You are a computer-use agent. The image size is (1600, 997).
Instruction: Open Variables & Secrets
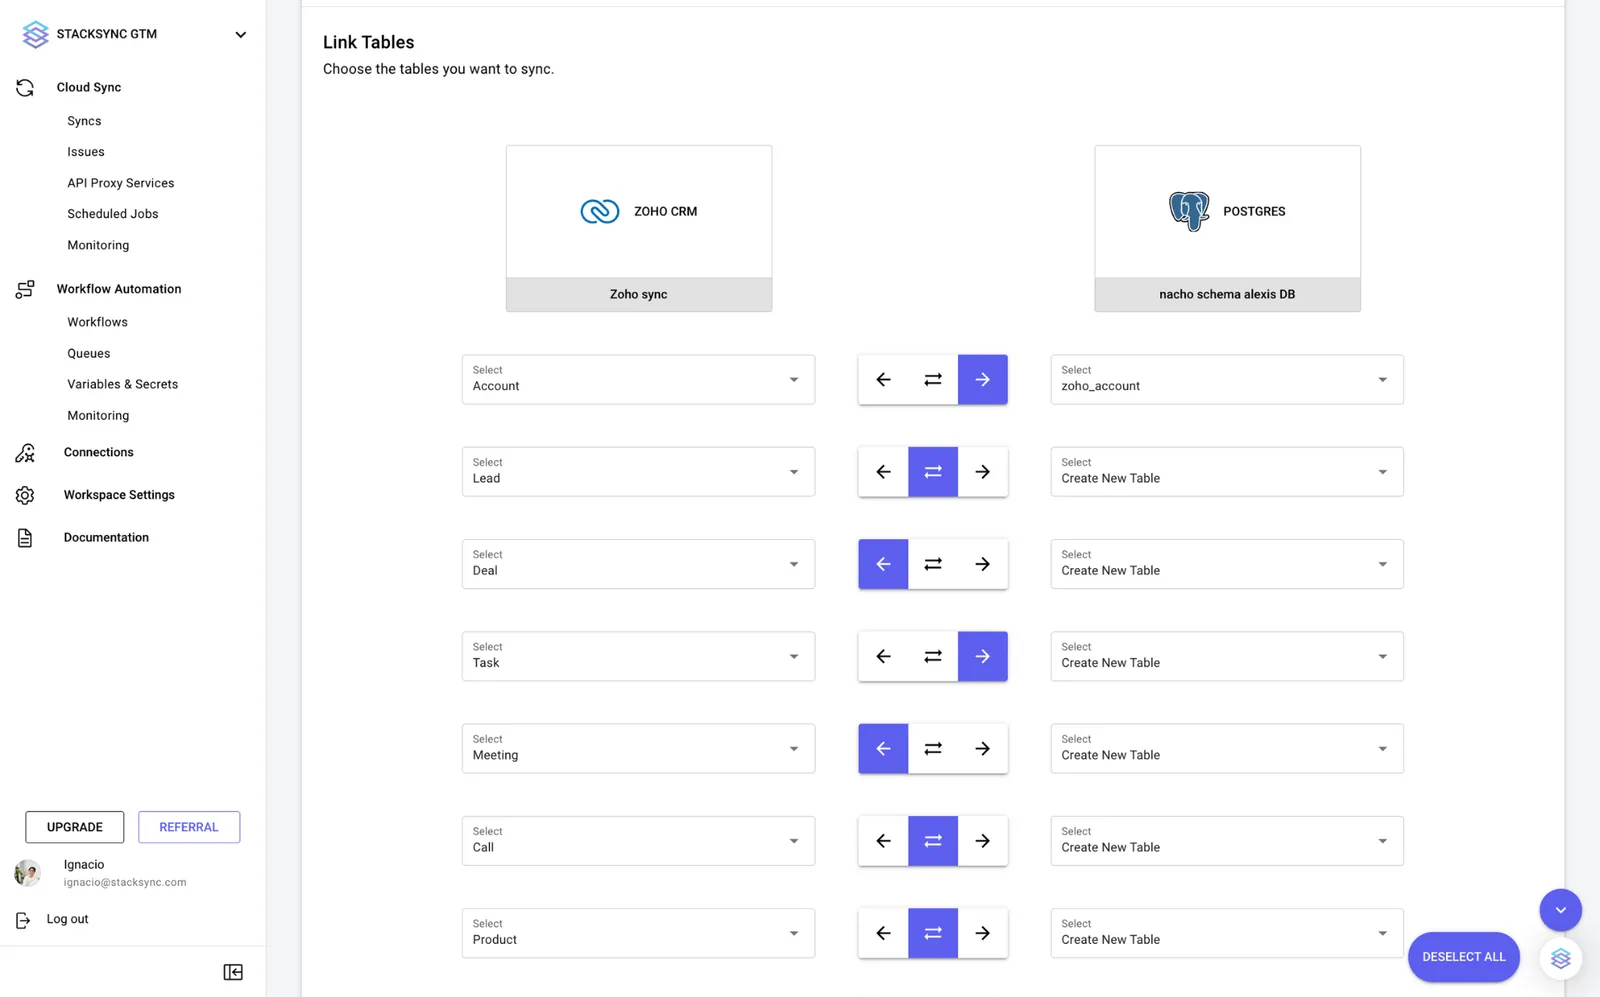(123, 384)
